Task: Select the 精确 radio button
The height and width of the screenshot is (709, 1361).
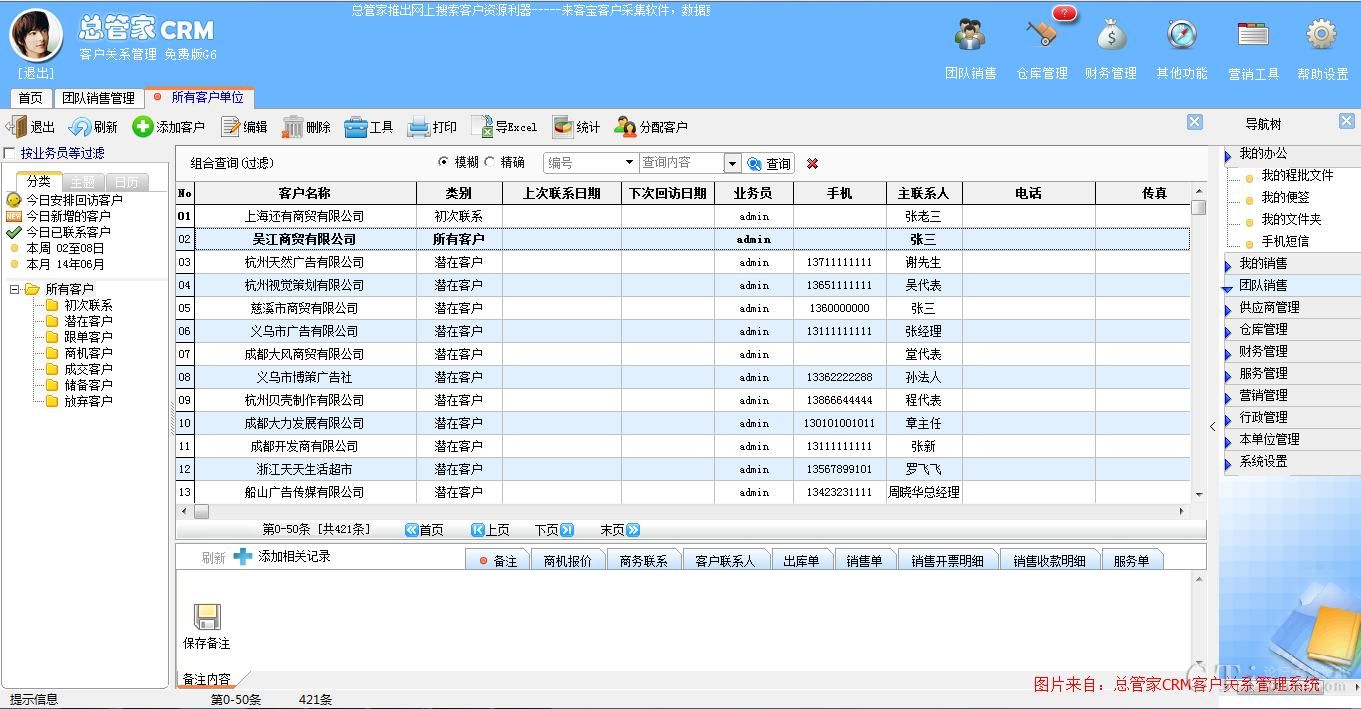Action: pos(490,162)
